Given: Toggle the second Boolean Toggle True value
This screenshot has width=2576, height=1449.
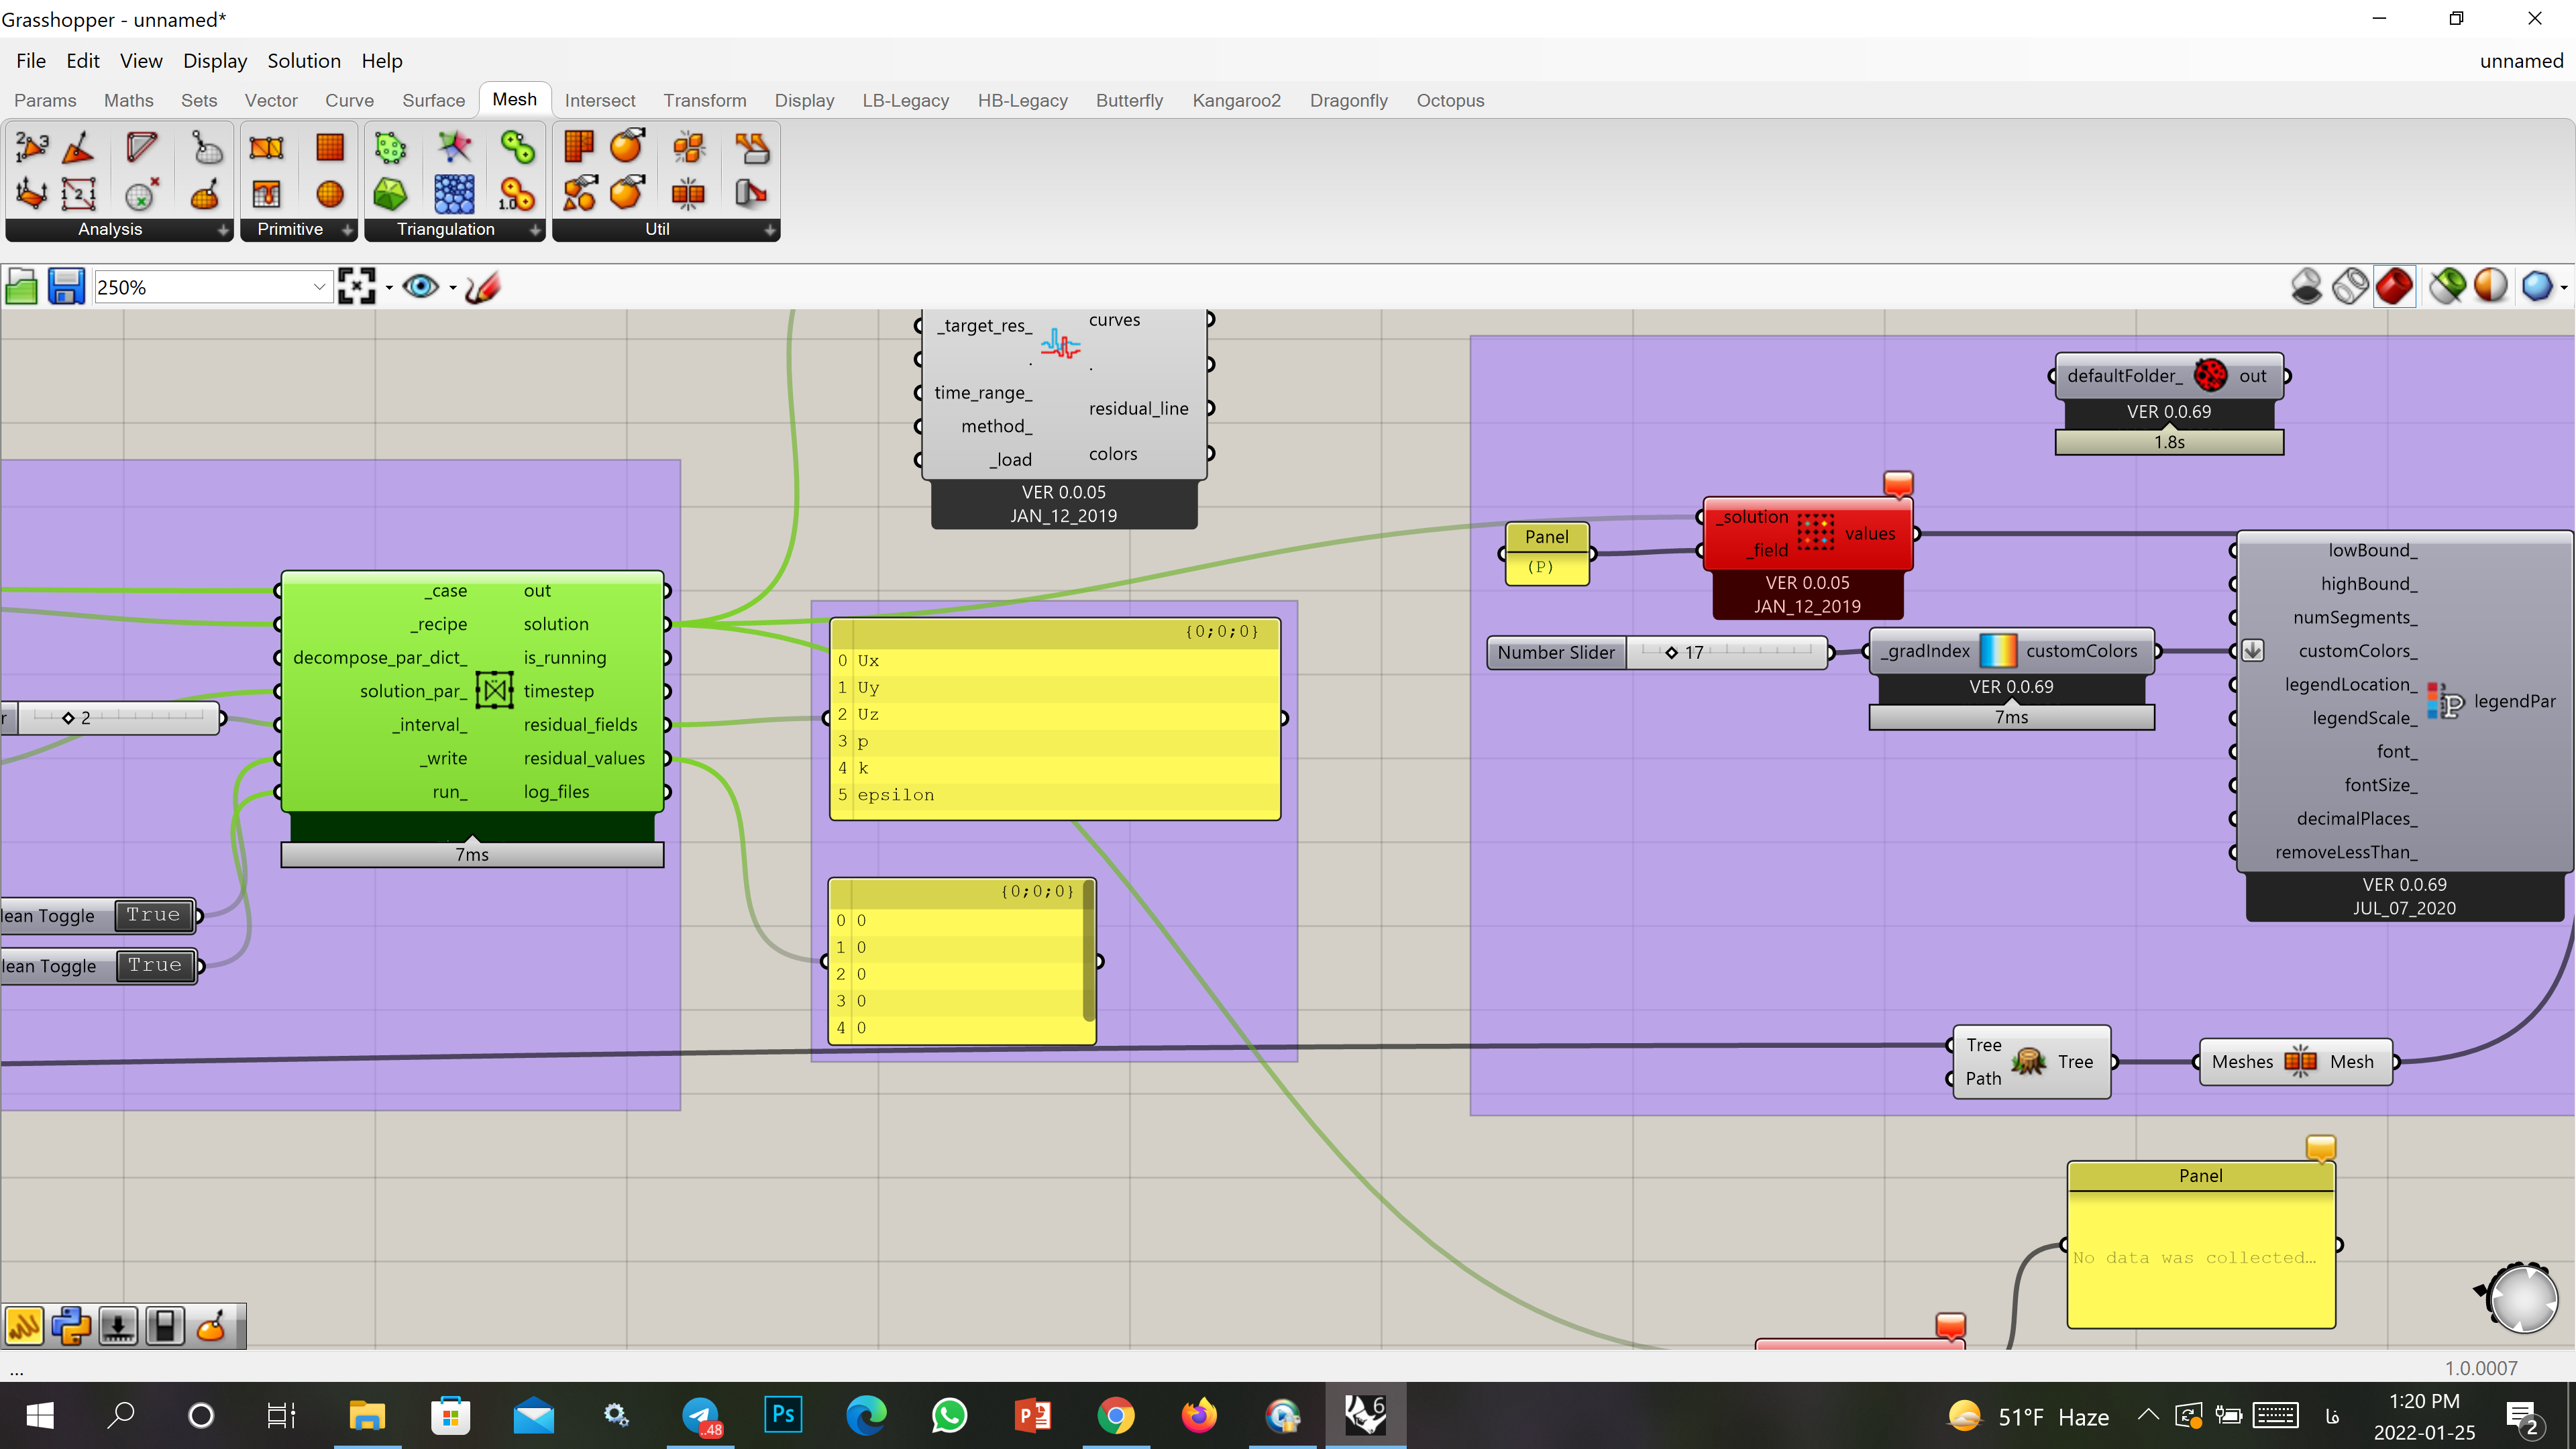Looking at the screenshot, I should coord(155,965).
